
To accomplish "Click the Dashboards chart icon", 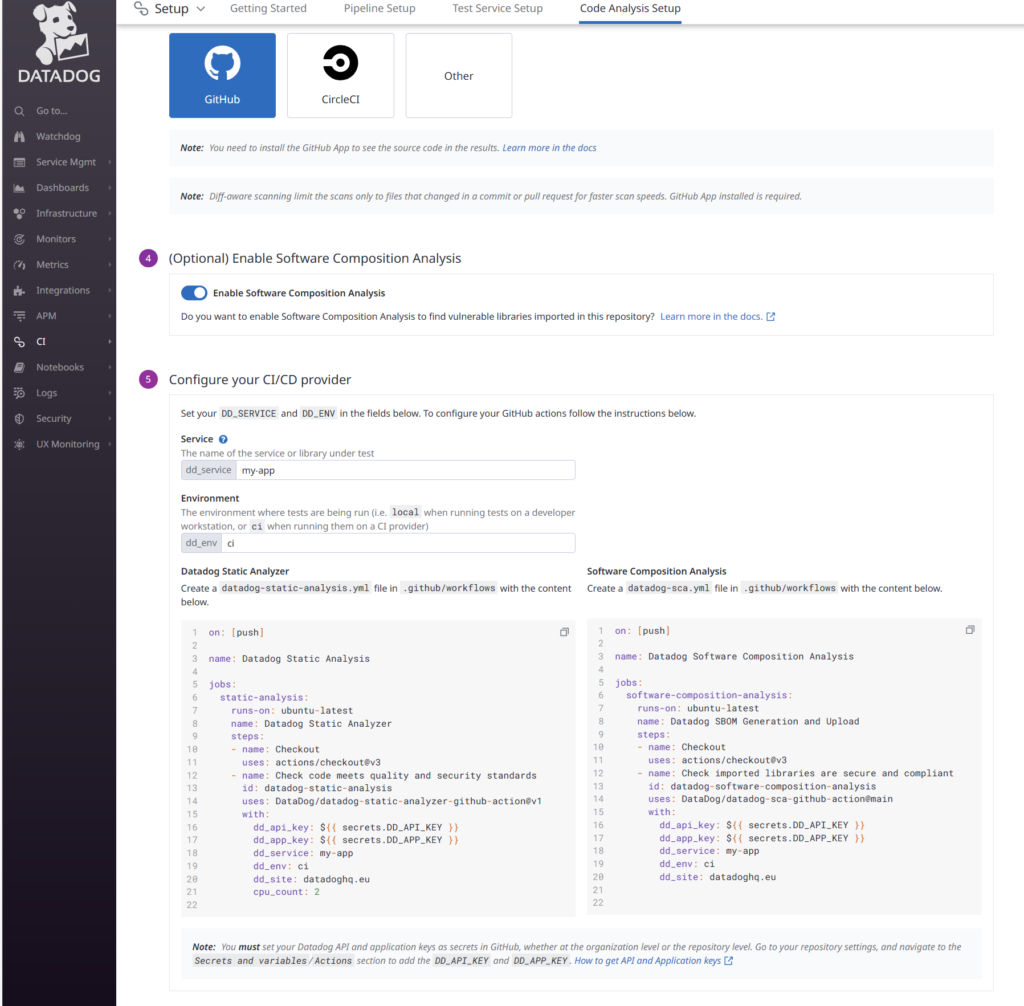I will tap(20, 188).
